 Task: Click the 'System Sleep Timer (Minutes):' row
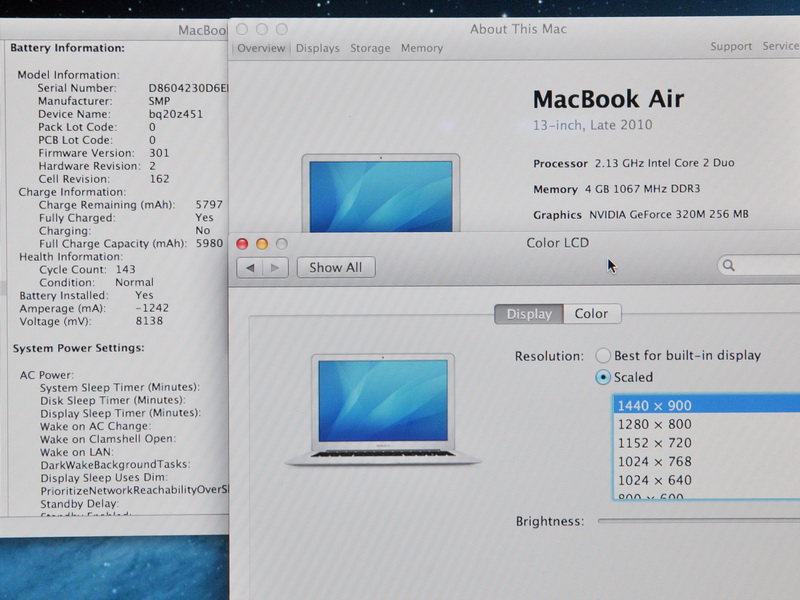click(x=120, y=387)
